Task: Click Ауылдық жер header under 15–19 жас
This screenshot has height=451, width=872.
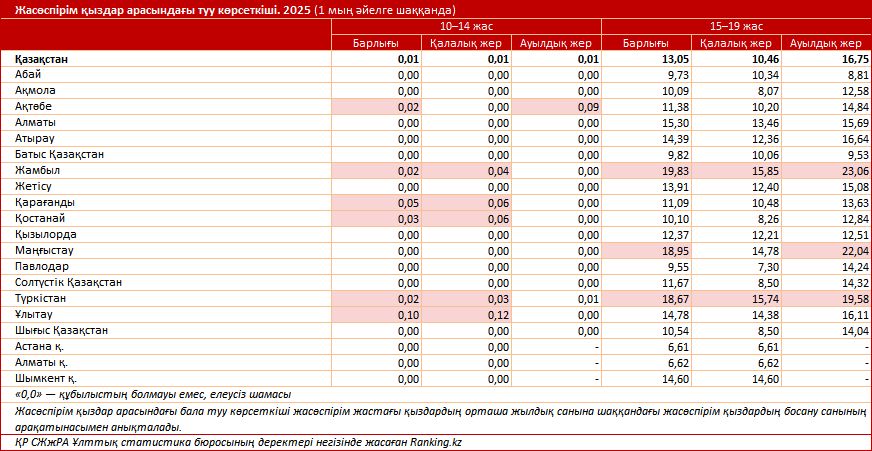Action: tap(825, 43)
